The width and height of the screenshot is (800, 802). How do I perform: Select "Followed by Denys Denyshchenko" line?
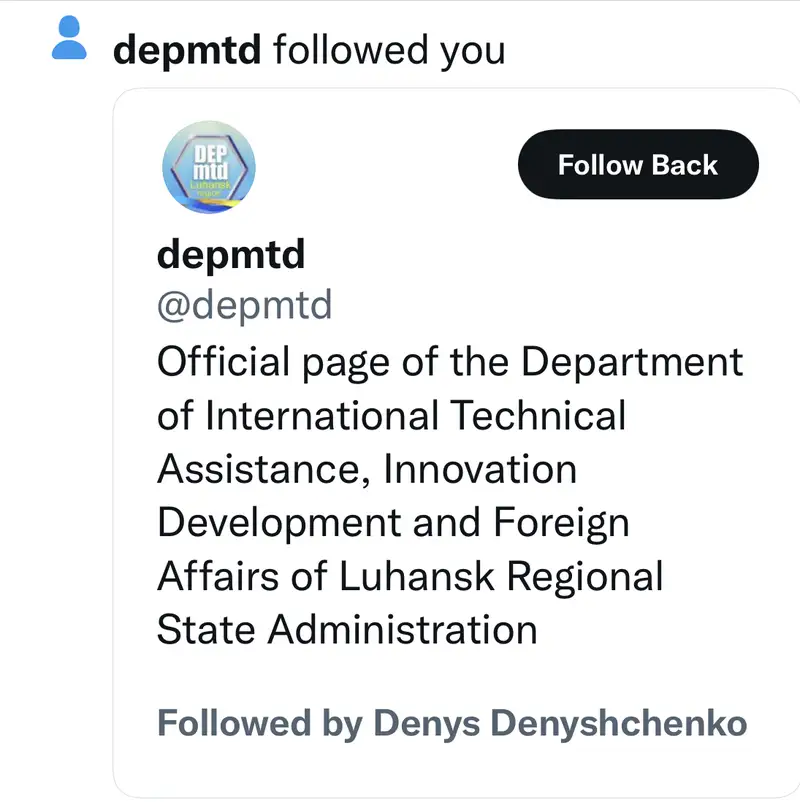(x=452, y=723)
